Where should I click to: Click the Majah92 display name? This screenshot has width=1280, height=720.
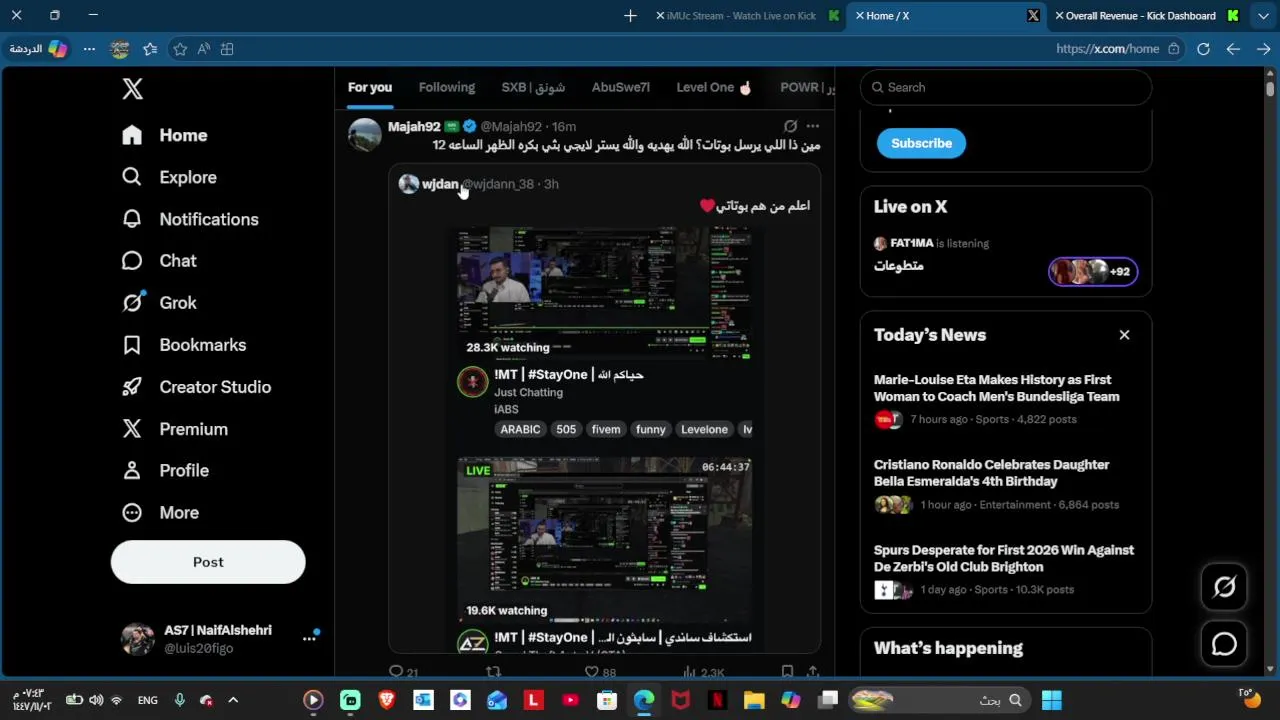[414, 127]
